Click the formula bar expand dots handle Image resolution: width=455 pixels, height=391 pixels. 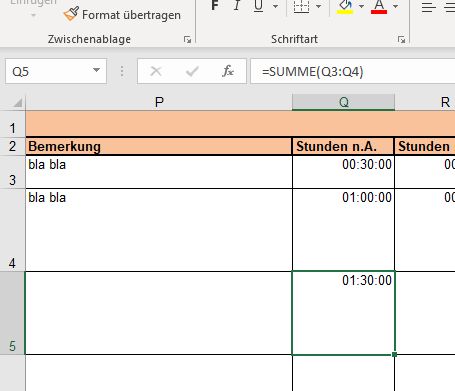[122, 71]
